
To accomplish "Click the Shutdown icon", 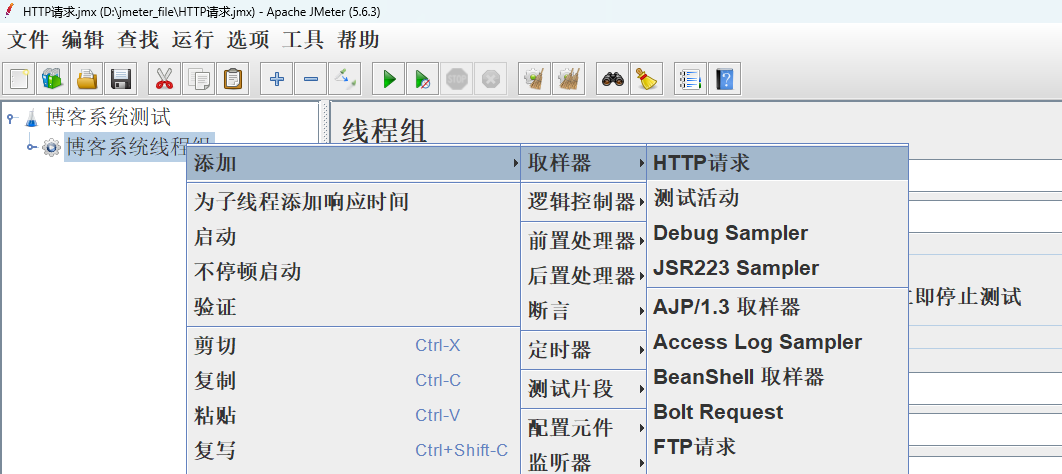I will [490, 79].
